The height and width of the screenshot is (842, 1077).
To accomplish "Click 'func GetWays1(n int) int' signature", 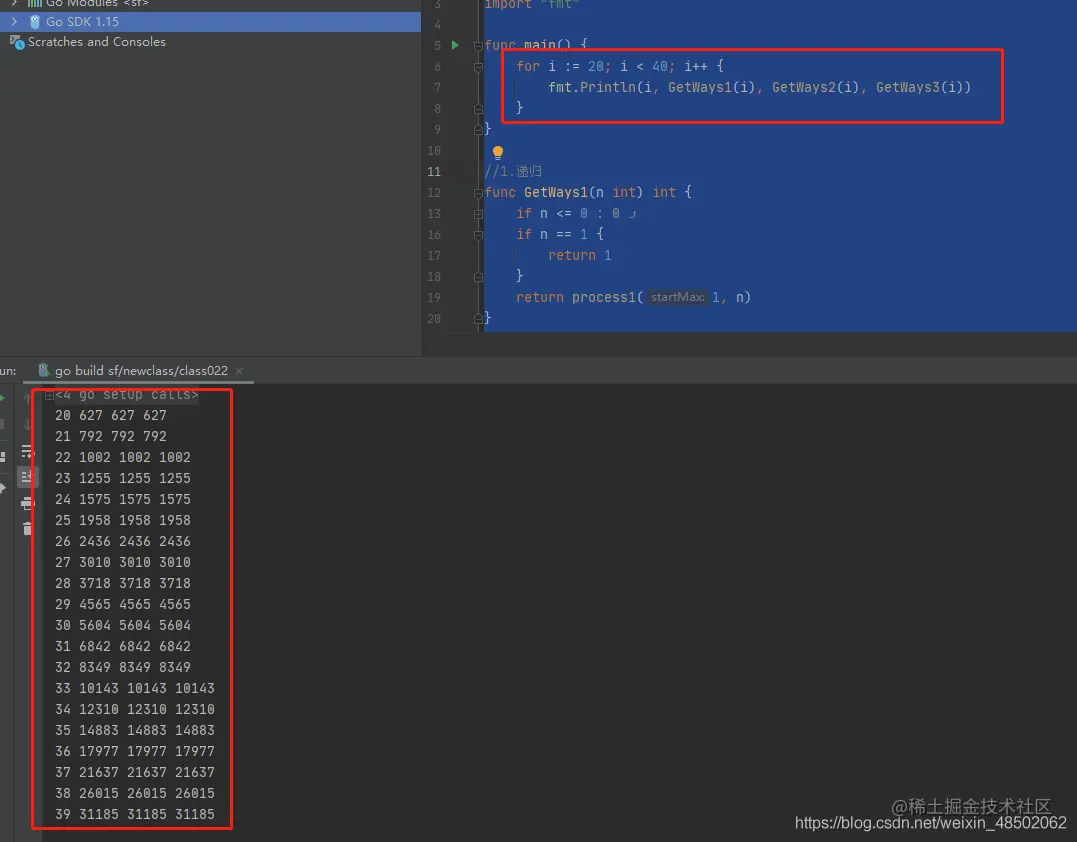I will point(580,193).
